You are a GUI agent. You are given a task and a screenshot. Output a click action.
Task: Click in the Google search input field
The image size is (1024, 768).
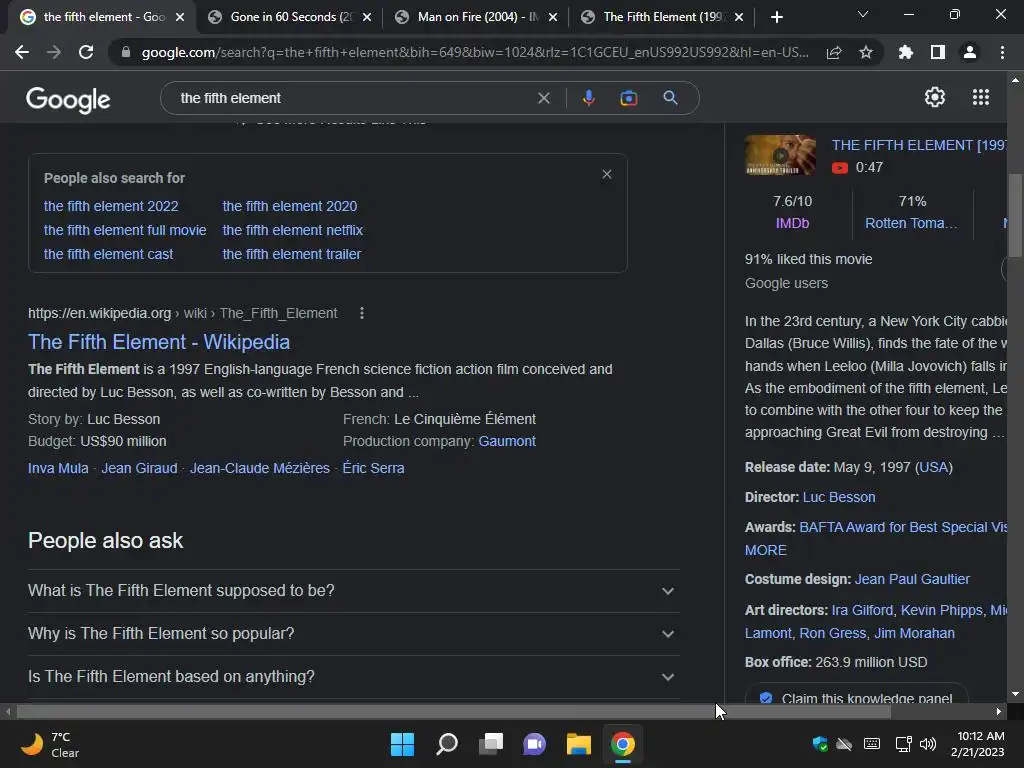click(x=353, y=98)
